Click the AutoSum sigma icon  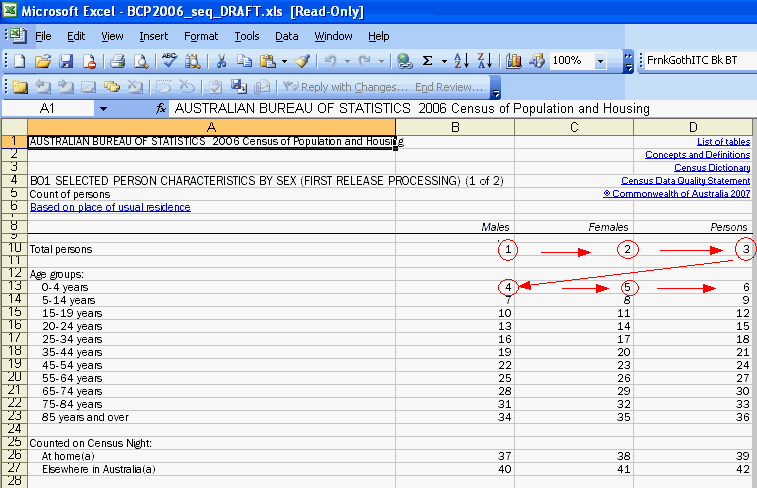click(x=428, y=61)
